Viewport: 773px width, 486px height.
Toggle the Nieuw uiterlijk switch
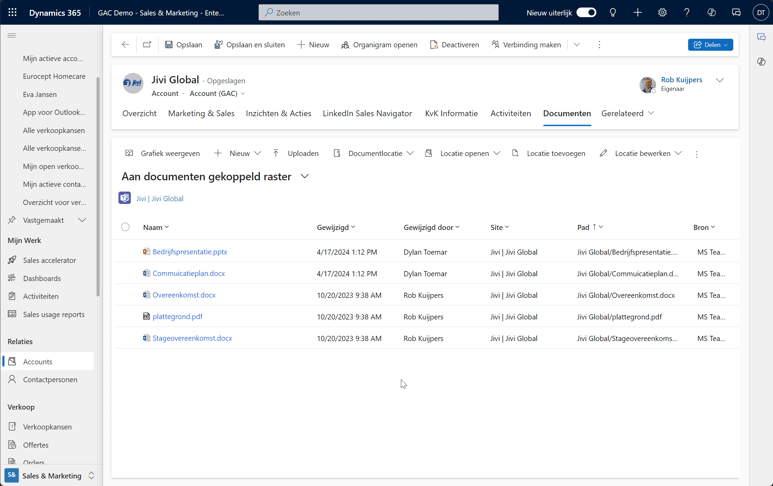pyautogui.click(x=586, y=12)
